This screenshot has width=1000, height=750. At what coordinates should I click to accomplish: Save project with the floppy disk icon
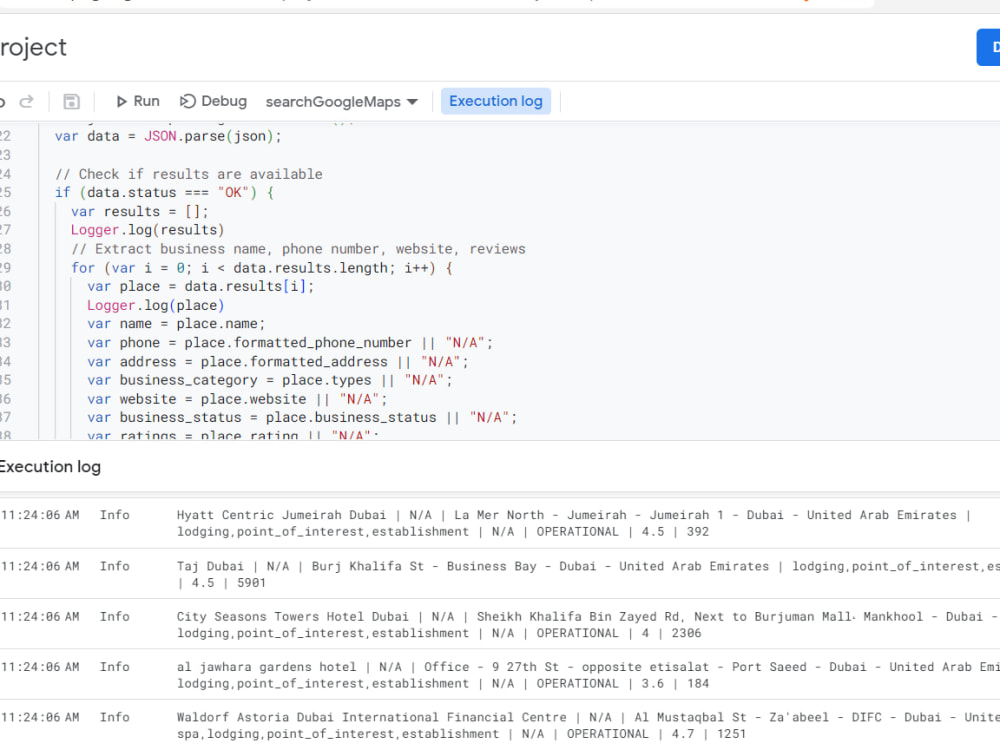pyautogui.click(x=71, y=101)
